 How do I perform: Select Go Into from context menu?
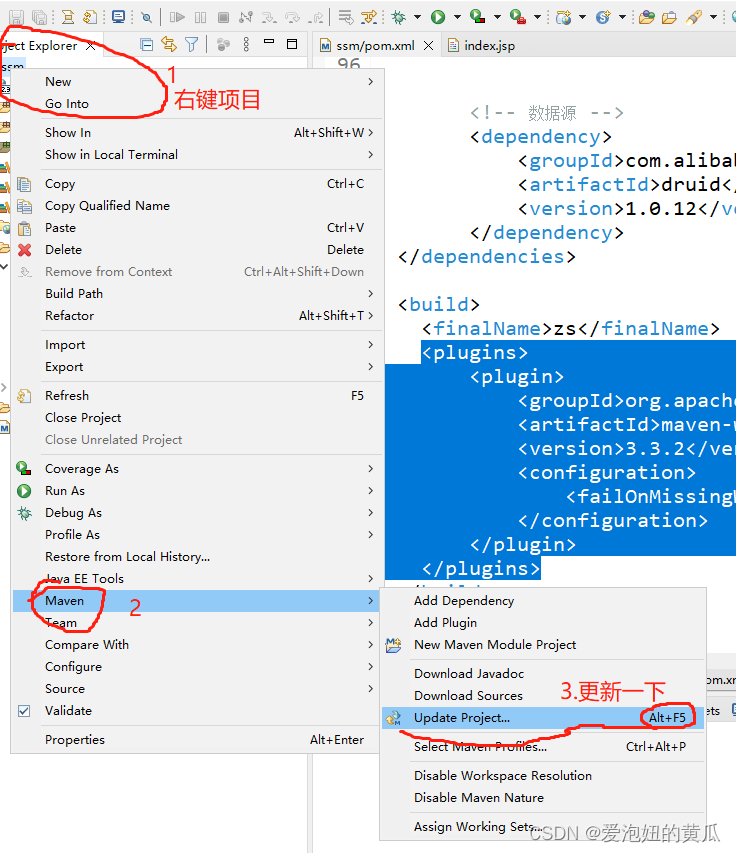click(197, 103)
